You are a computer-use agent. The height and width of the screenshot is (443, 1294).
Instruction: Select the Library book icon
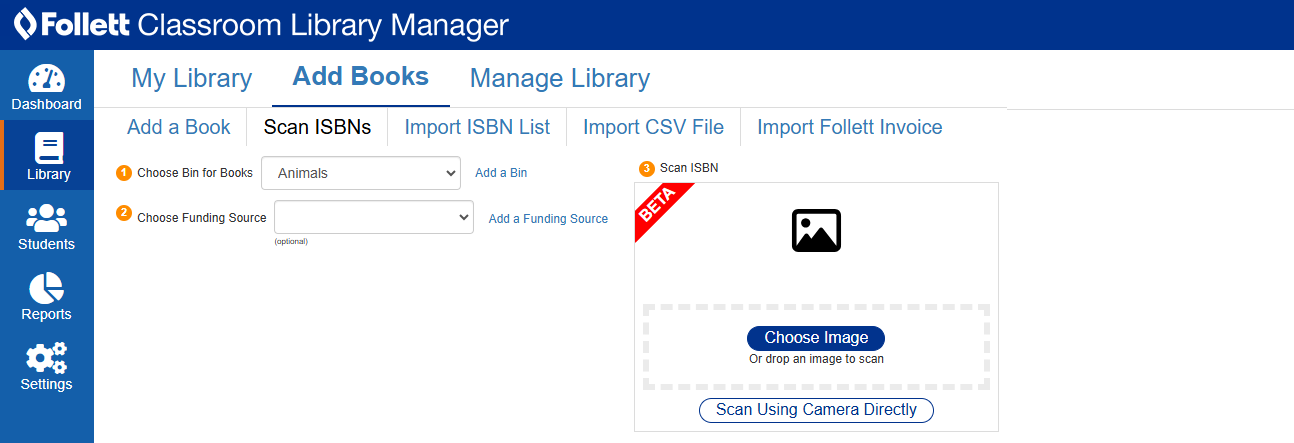click(48, 149)
